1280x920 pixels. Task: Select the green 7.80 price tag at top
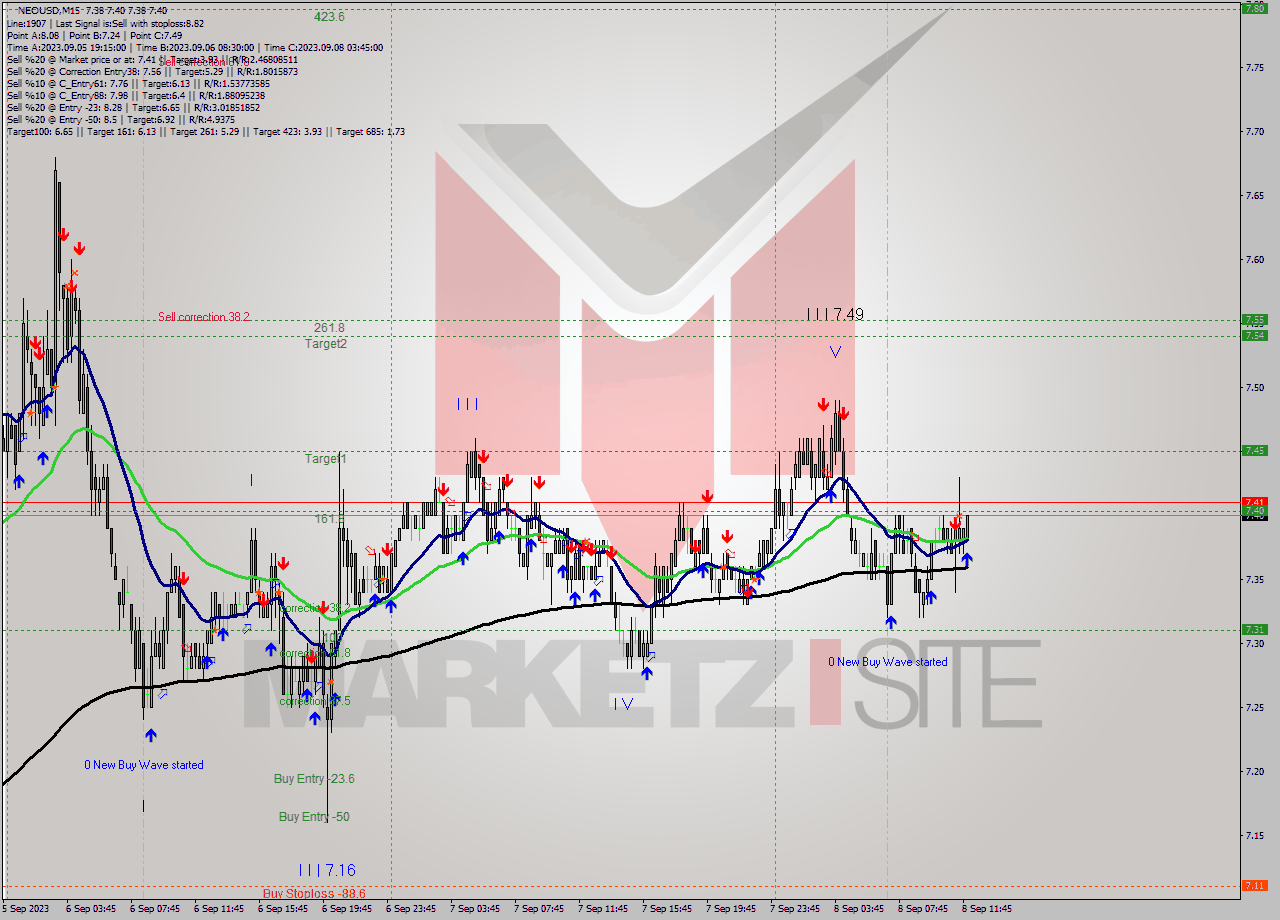point(1254,8)
